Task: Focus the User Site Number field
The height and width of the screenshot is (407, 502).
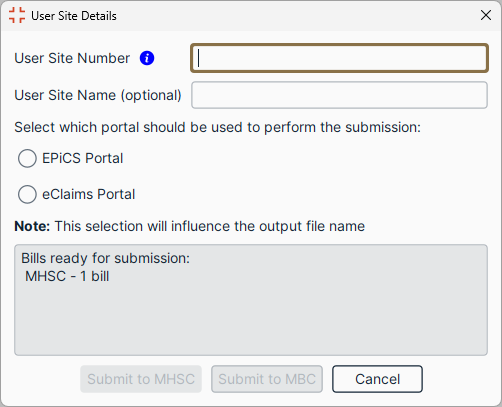Action: click(339, 58)
